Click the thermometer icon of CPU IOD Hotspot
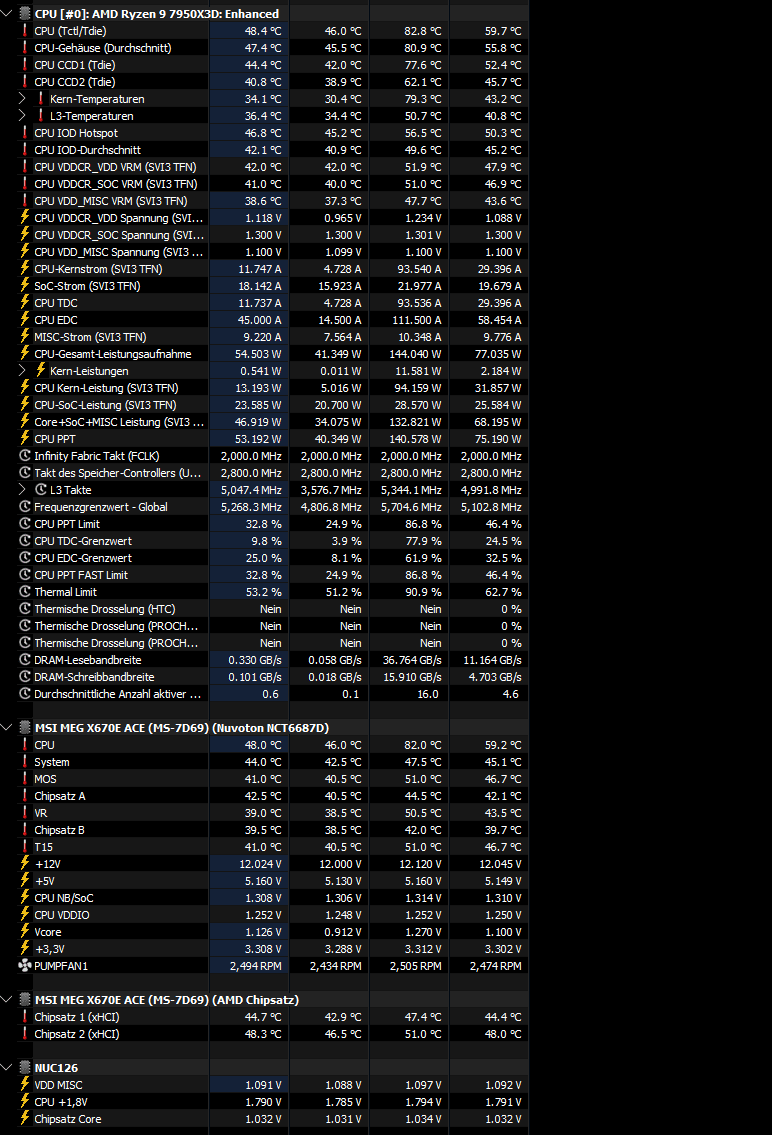Image resolution: width=772 pixels, height=1135 pixels. point(25,132)
